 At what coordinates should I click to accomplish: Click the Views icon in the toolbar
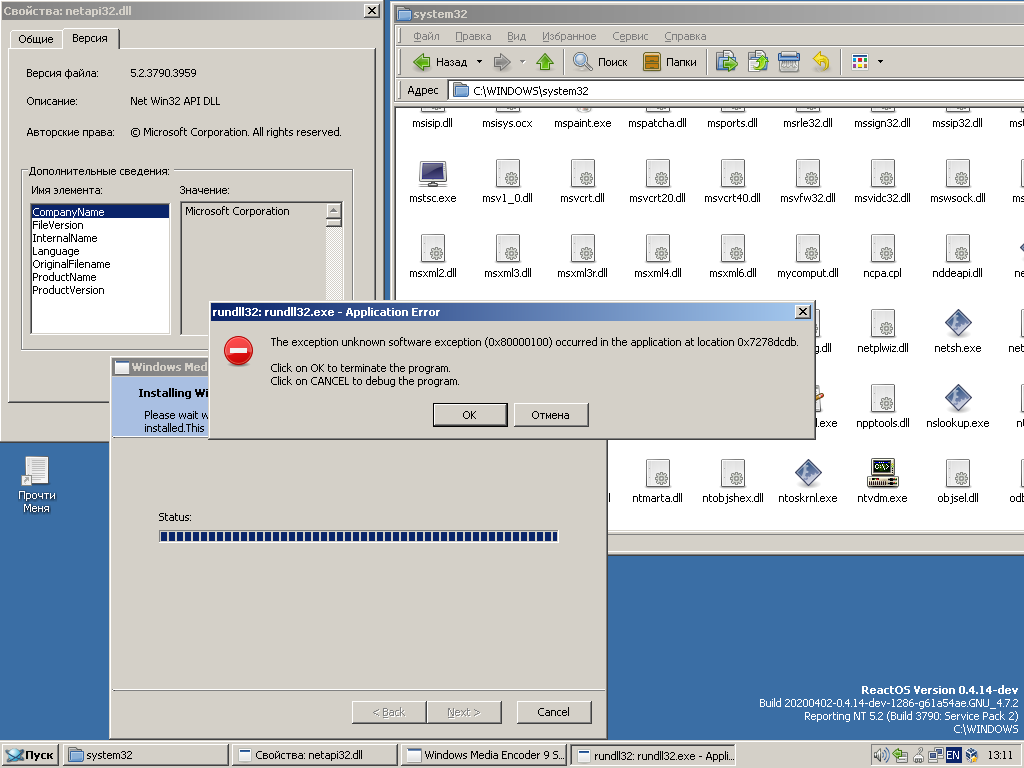coord(860,62)
